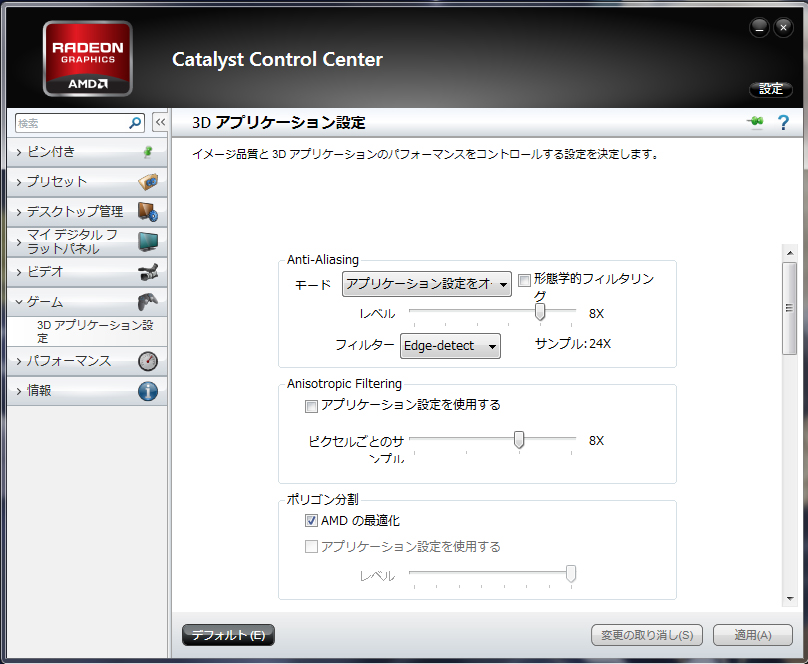The width and height of the screenshot is (808, 664).
Task: Open the 設定 menu button
Action: [771, 89]
